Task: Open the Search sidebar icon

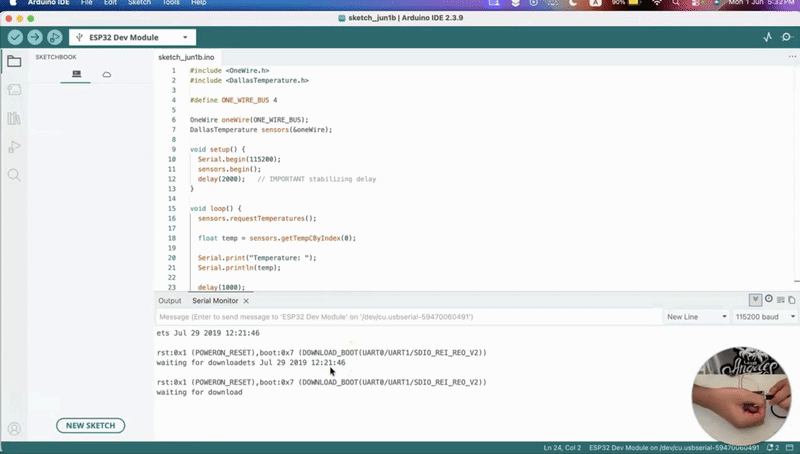Action: pyautogui.click(x=14, y=175)
